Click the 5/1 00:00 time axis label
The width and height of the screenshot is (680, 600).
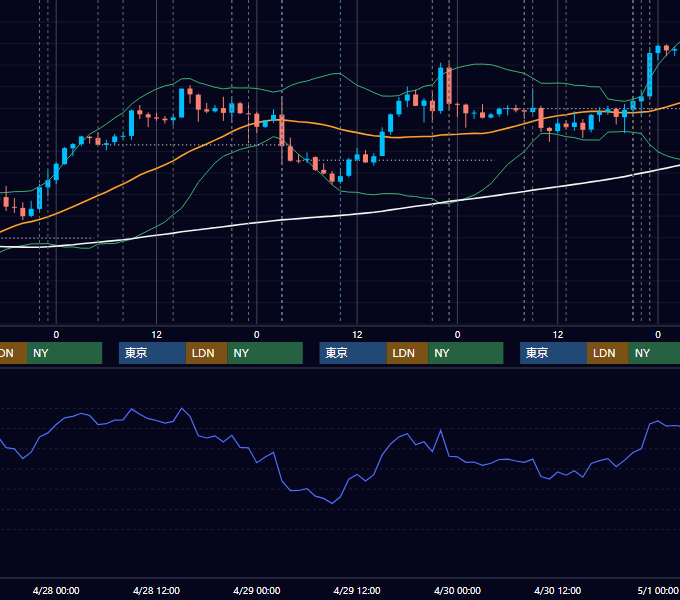[x=658, y=590]
